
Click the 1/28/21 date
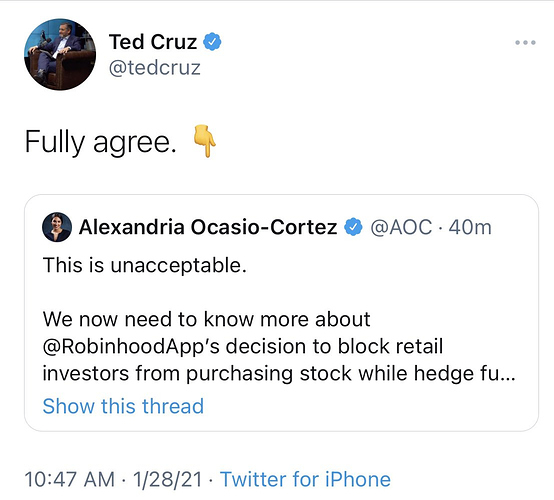[167, 480]
